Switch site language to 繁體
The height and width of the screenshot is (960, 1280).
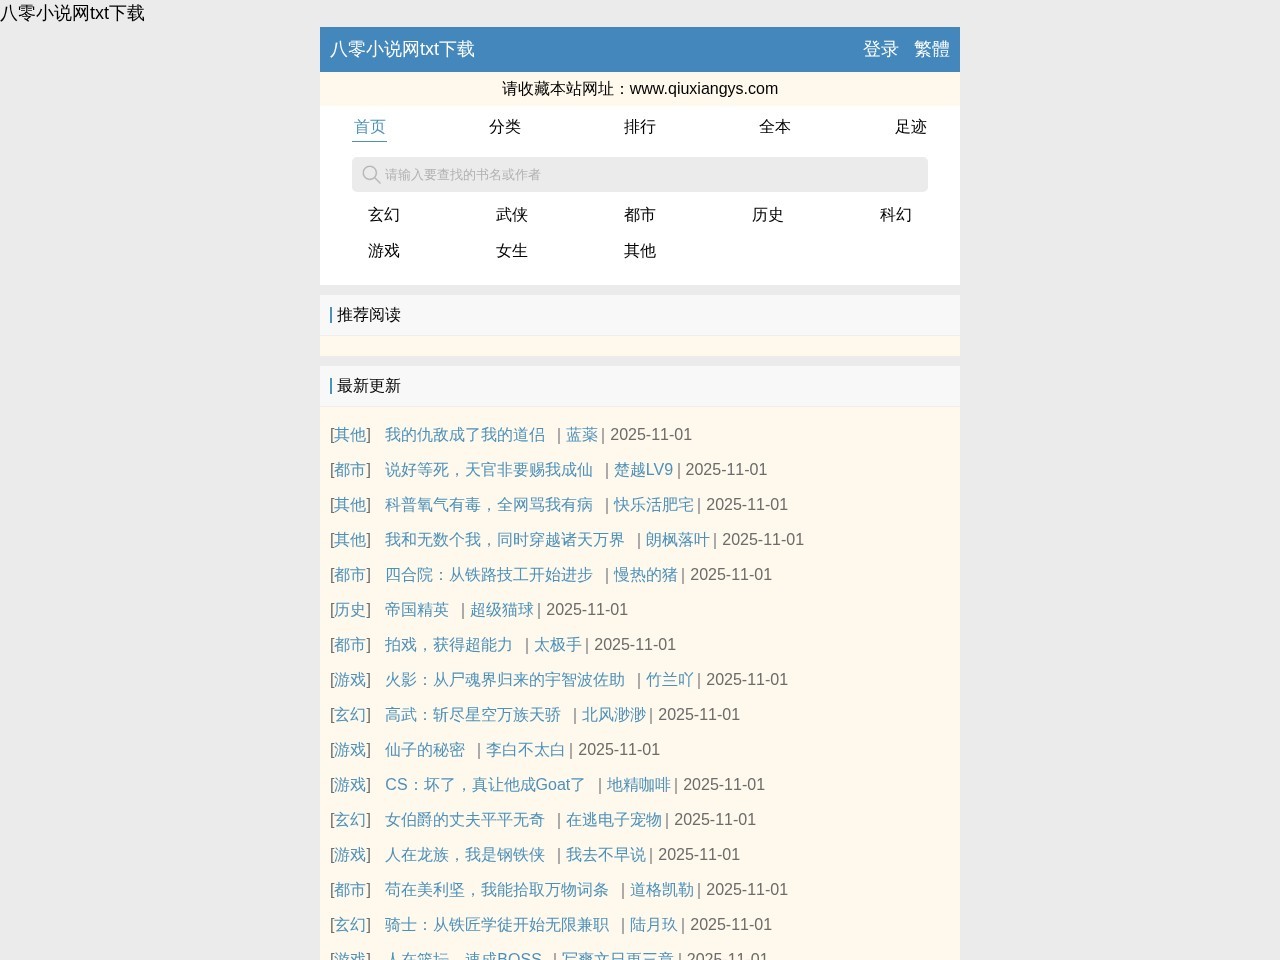tap(931, 48)
